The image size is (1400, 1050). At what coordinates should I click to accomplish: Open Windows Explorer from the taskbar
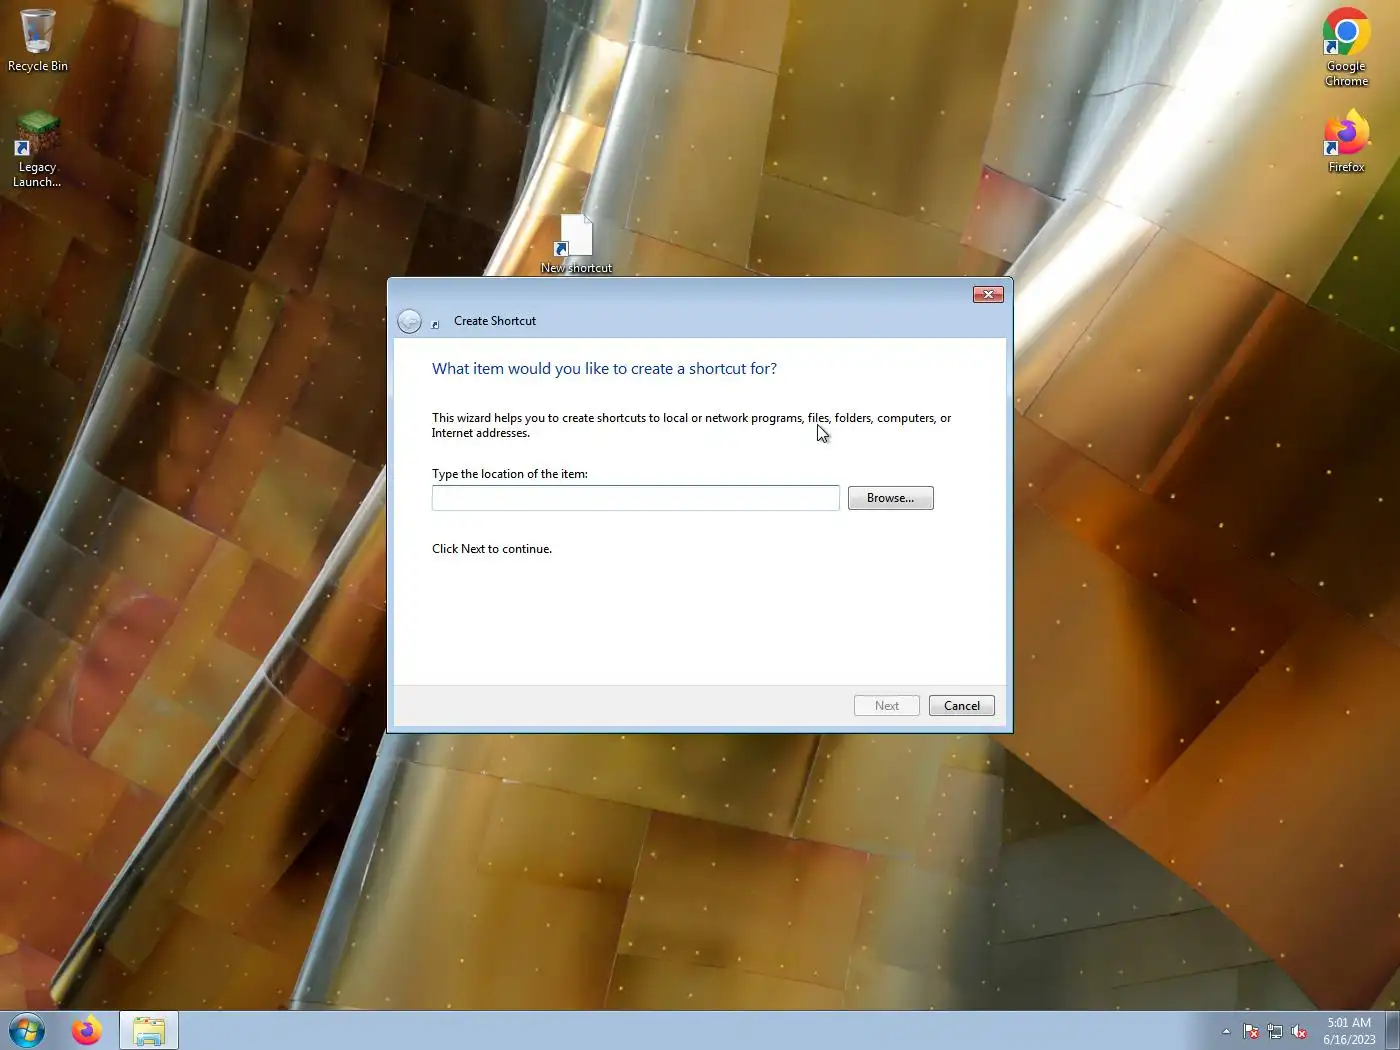point(149,1030)
